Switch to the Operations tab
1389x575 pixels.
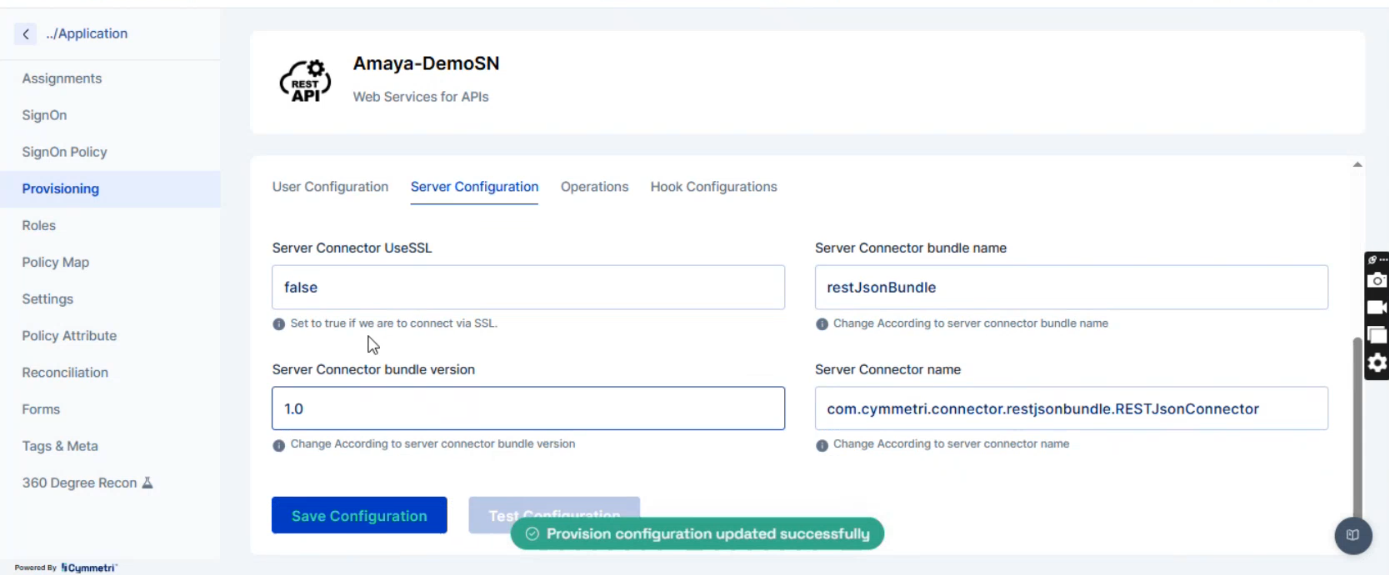pyautogui.click(x=594, y=187)
